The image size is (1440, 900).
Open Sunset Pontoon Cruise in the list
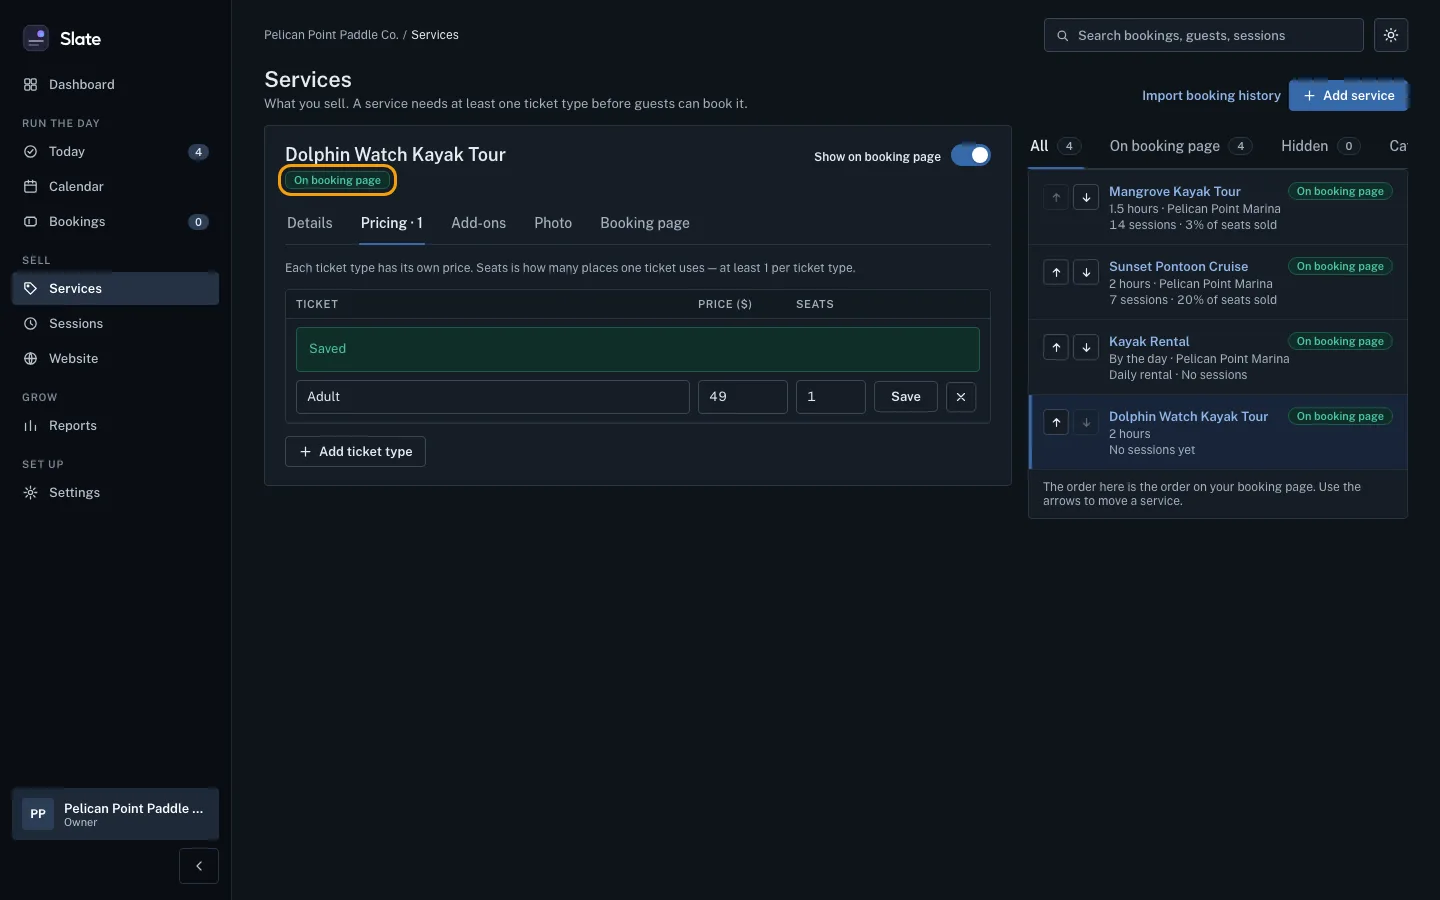1178,267
